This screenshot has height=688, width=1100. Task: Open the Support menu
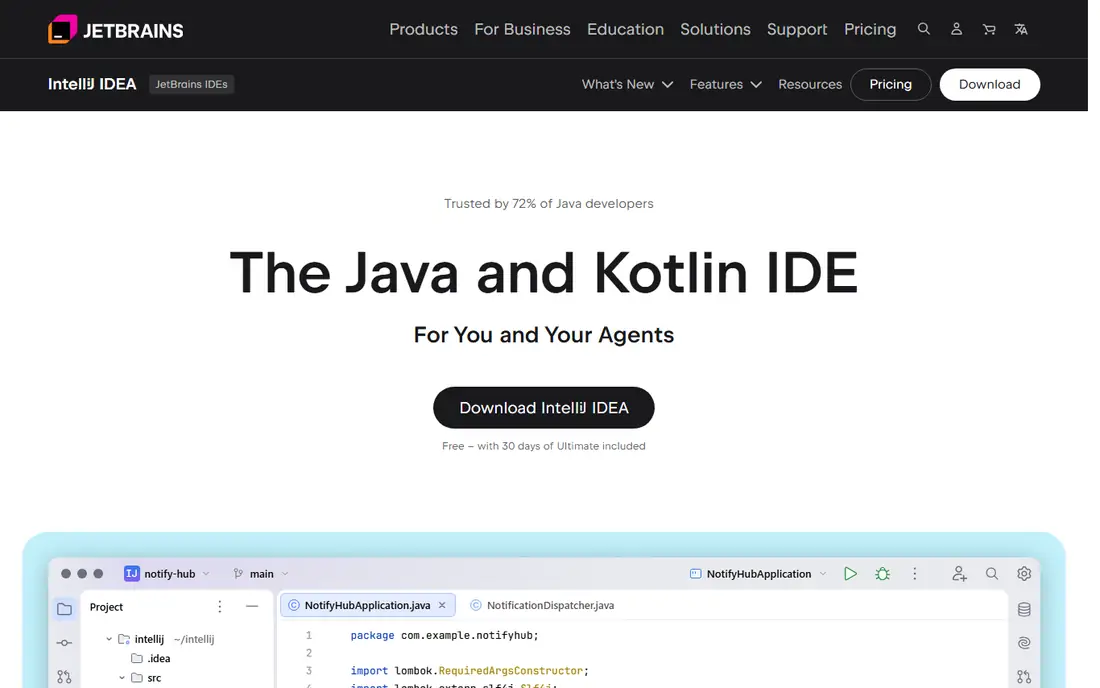tap(797, 29)
